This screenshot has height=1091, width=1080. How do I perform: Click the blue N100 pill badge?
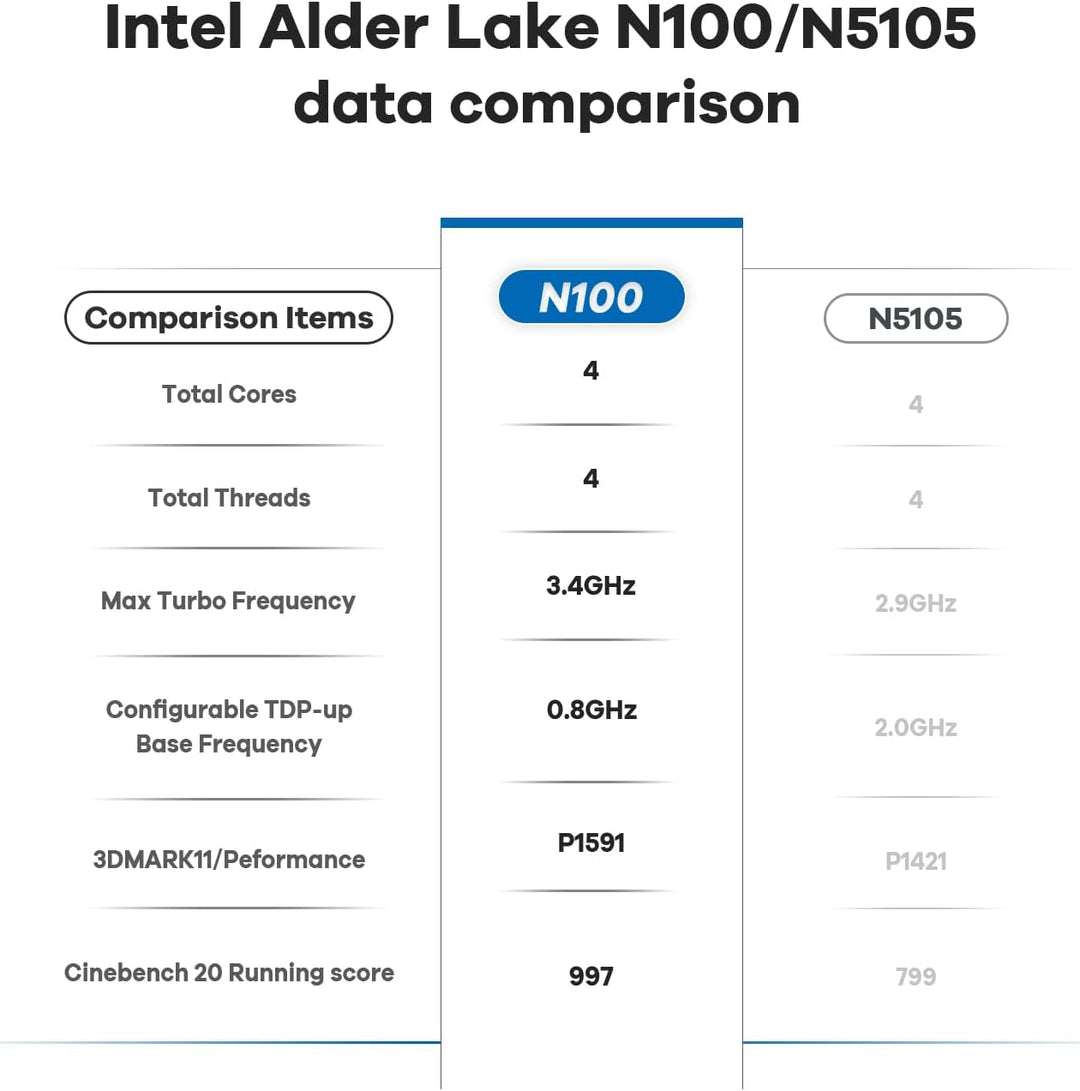[591, 297]
